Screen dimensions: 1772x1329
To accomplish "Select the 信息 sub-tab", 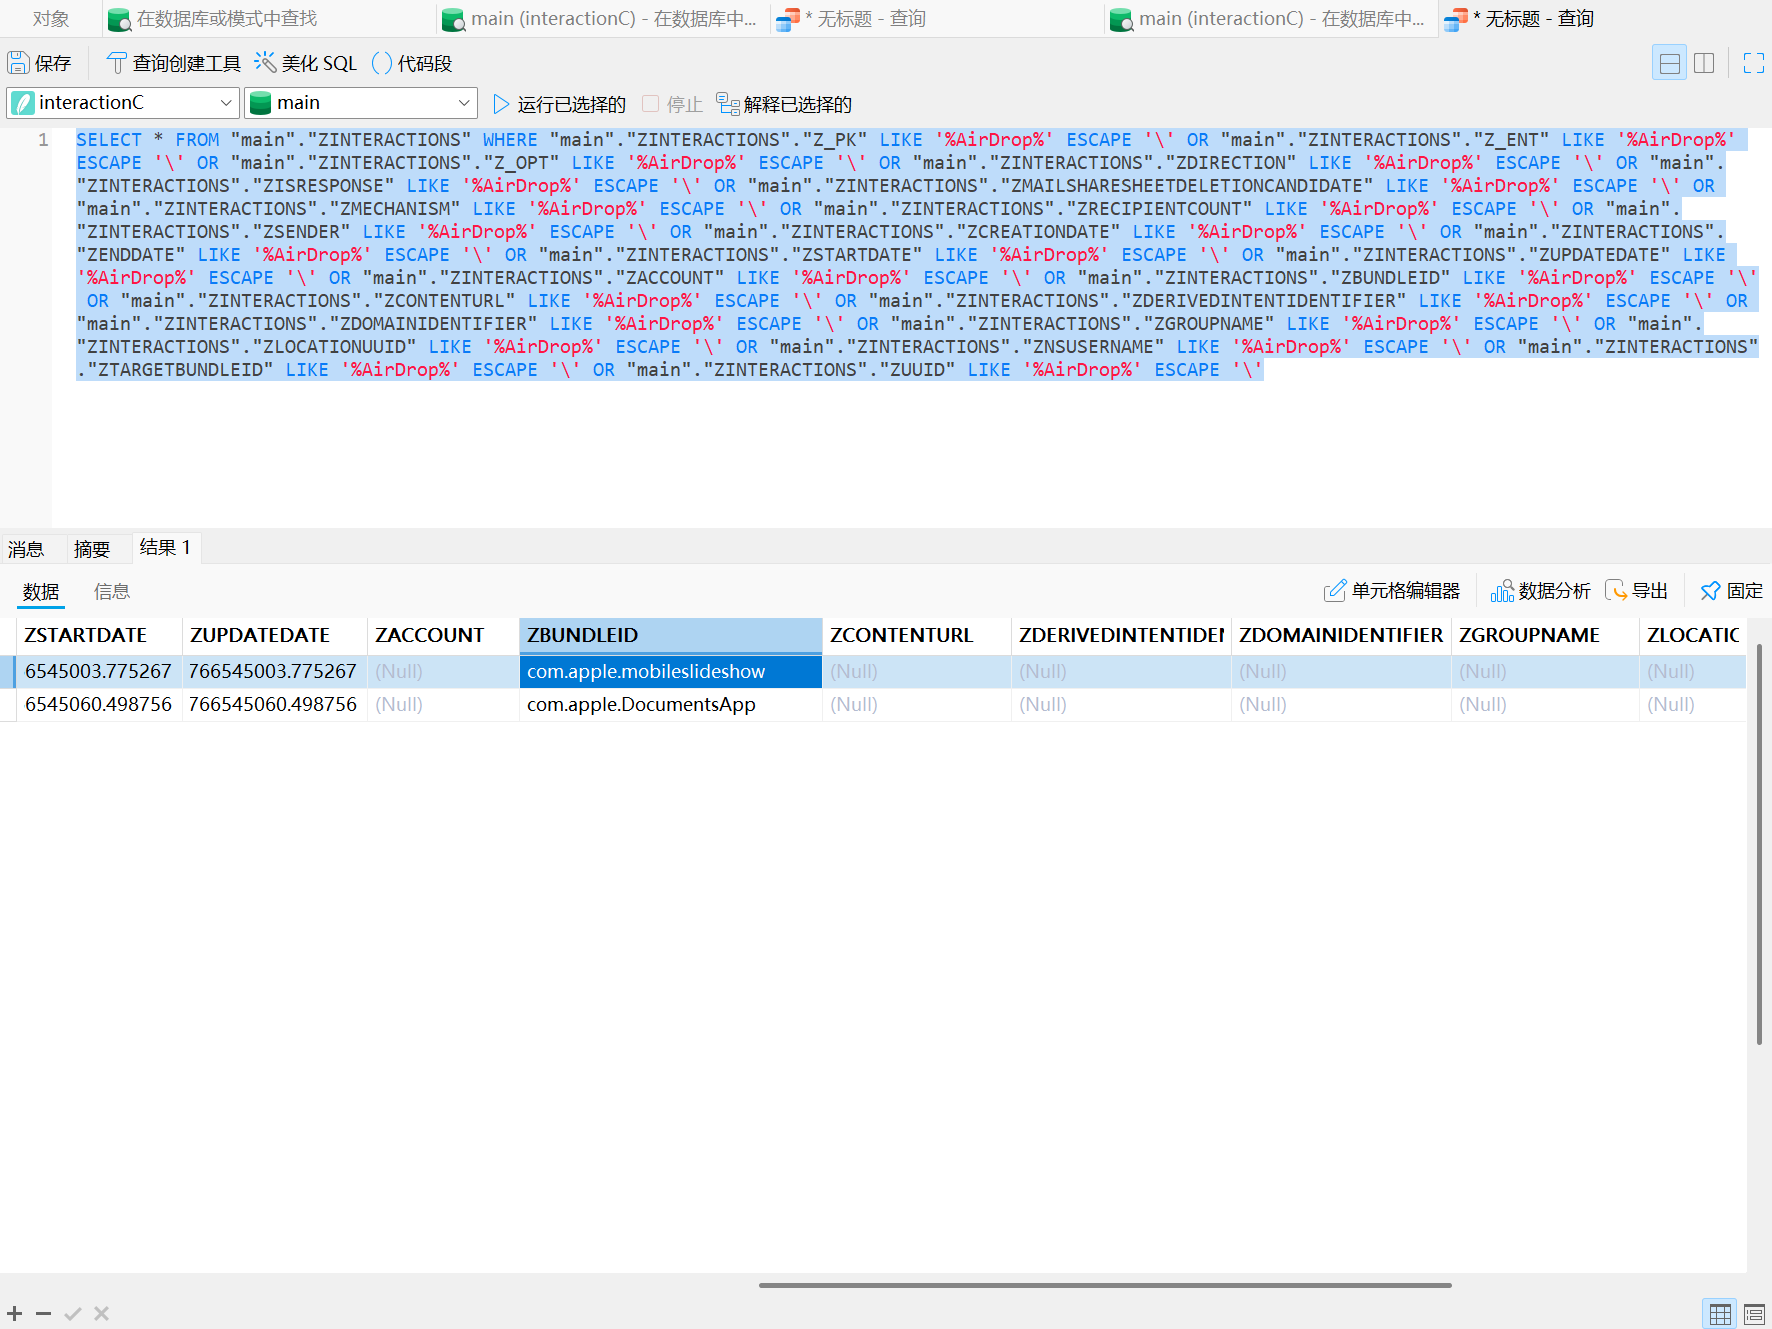I will click(112, 592).
